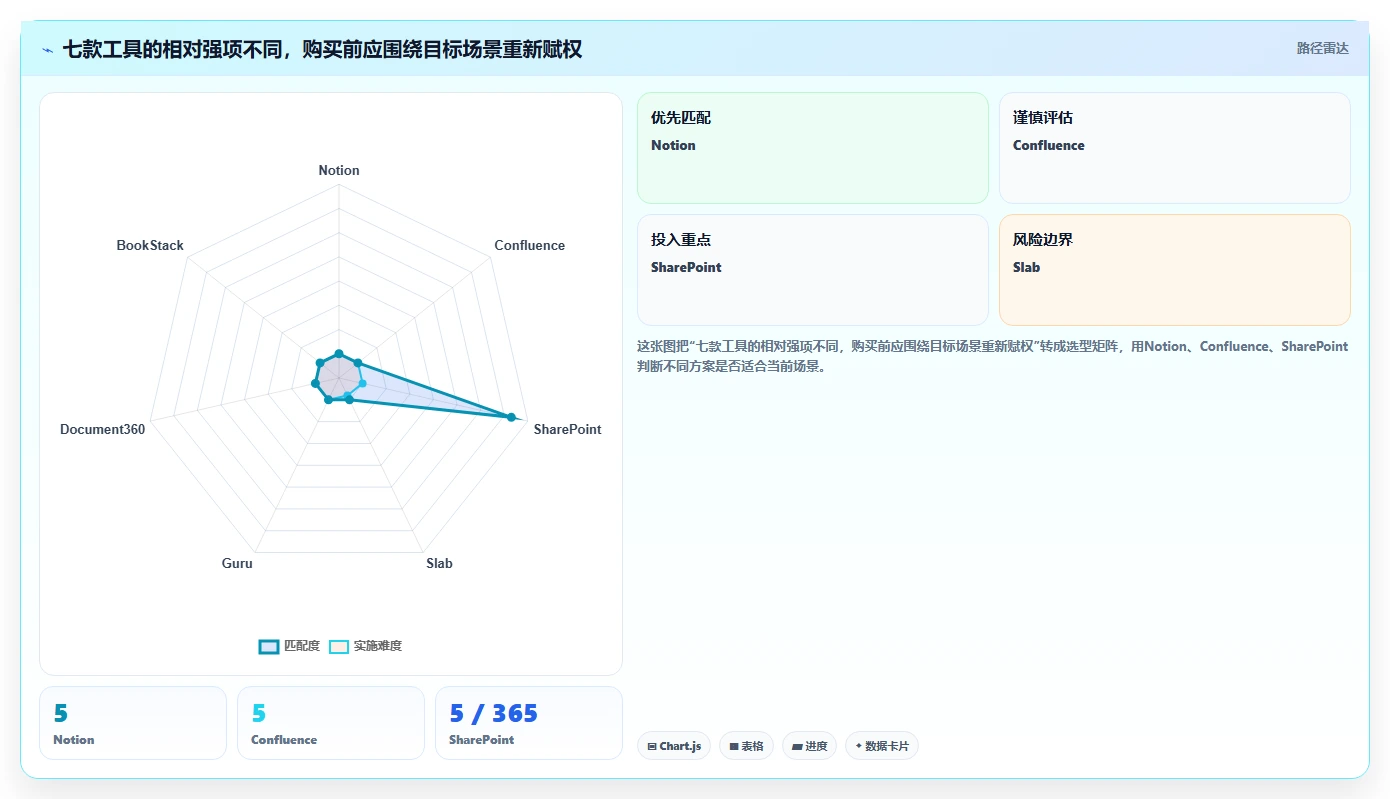Click the 进度 tag
Screen dimensions: 1390x799
[809, 746]
